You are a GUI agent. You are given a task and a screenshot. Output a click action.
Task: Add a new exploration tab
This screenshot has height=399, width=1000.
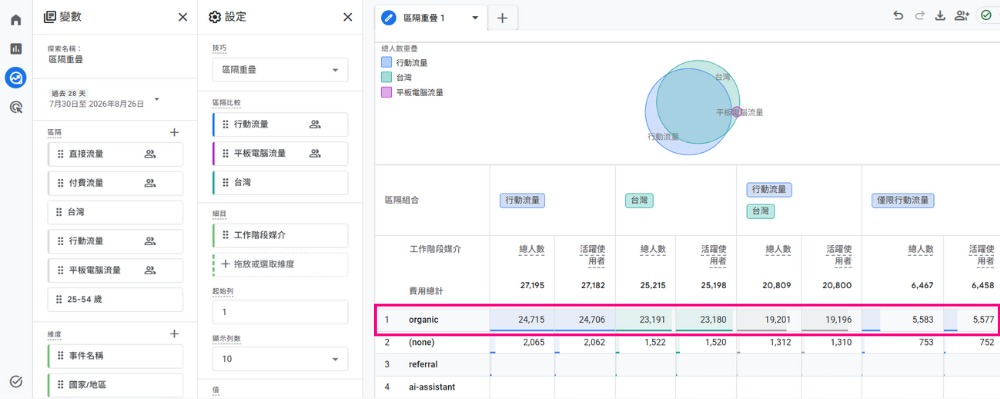tap(502, 18)
